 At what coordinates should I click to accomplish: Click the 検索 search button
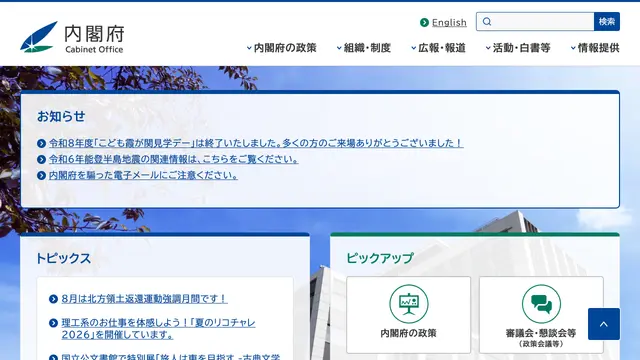(x=607, y=22)
